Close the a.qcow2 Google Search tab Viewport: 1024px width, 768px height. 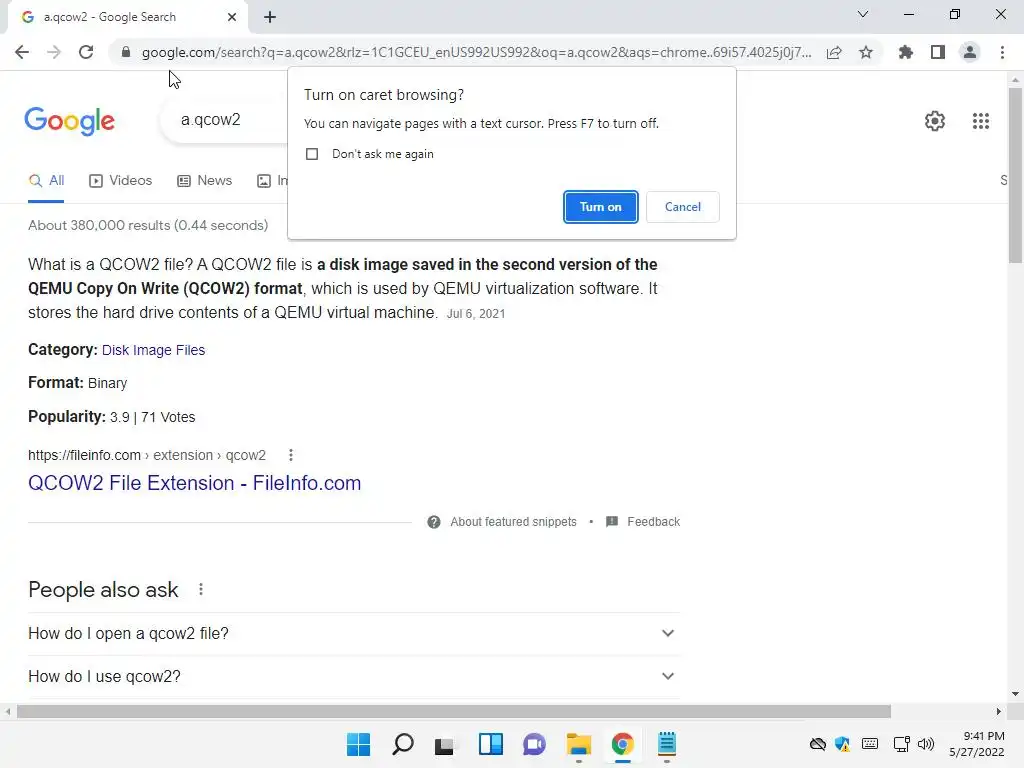(232, 17)
